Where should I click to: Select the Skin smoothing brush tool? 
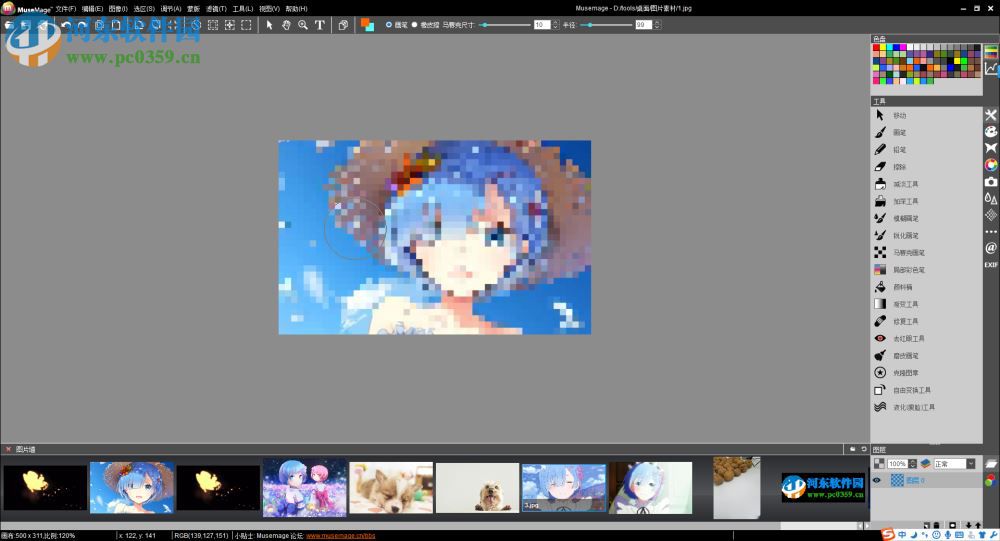pyautogui.click(x=880, y=355)
